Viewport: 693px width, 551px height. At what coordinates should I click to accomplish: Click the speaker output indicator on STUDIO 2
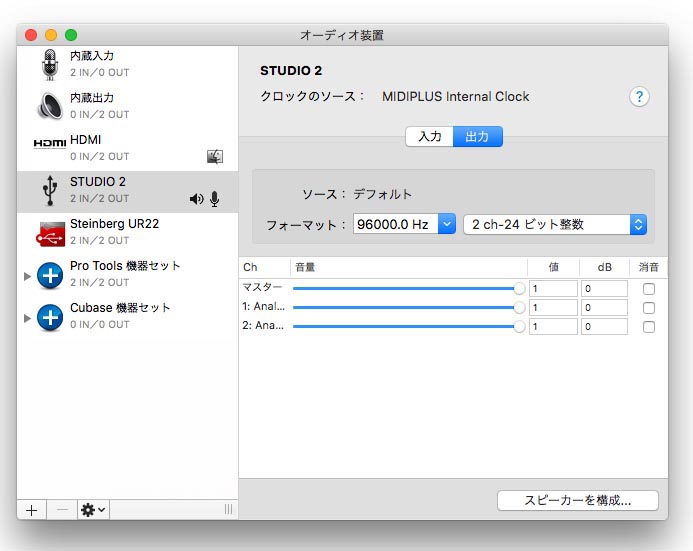tap(196, 199)
